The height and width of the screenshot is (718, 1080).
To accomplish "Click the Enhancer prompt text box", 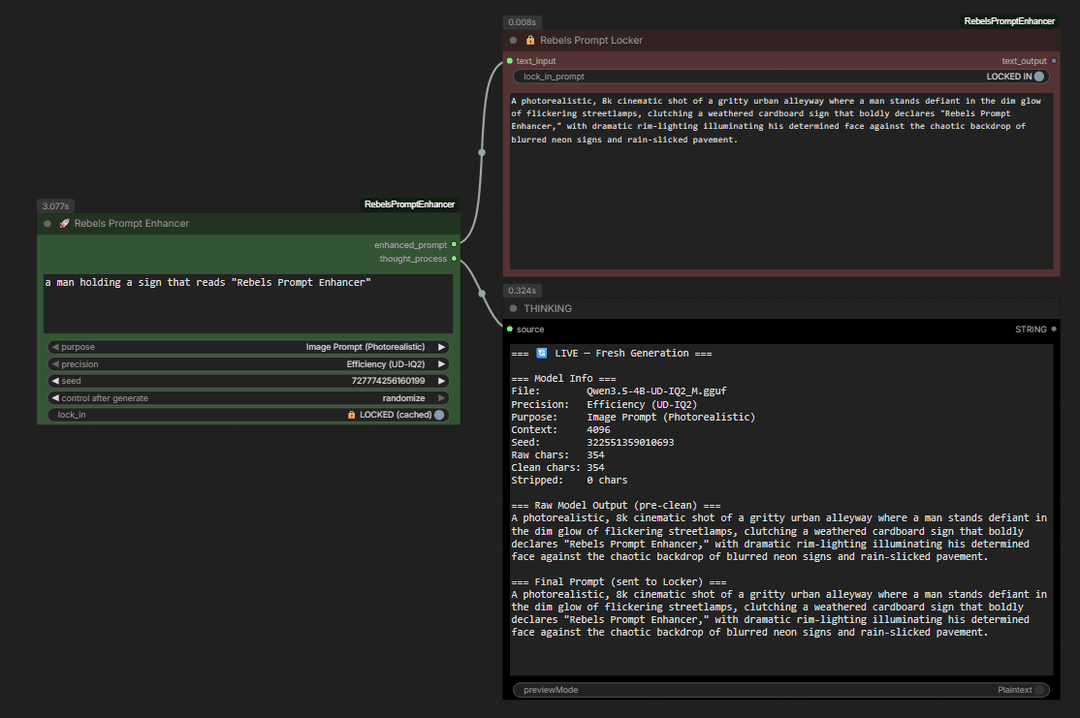I will [x=248, y=304].
